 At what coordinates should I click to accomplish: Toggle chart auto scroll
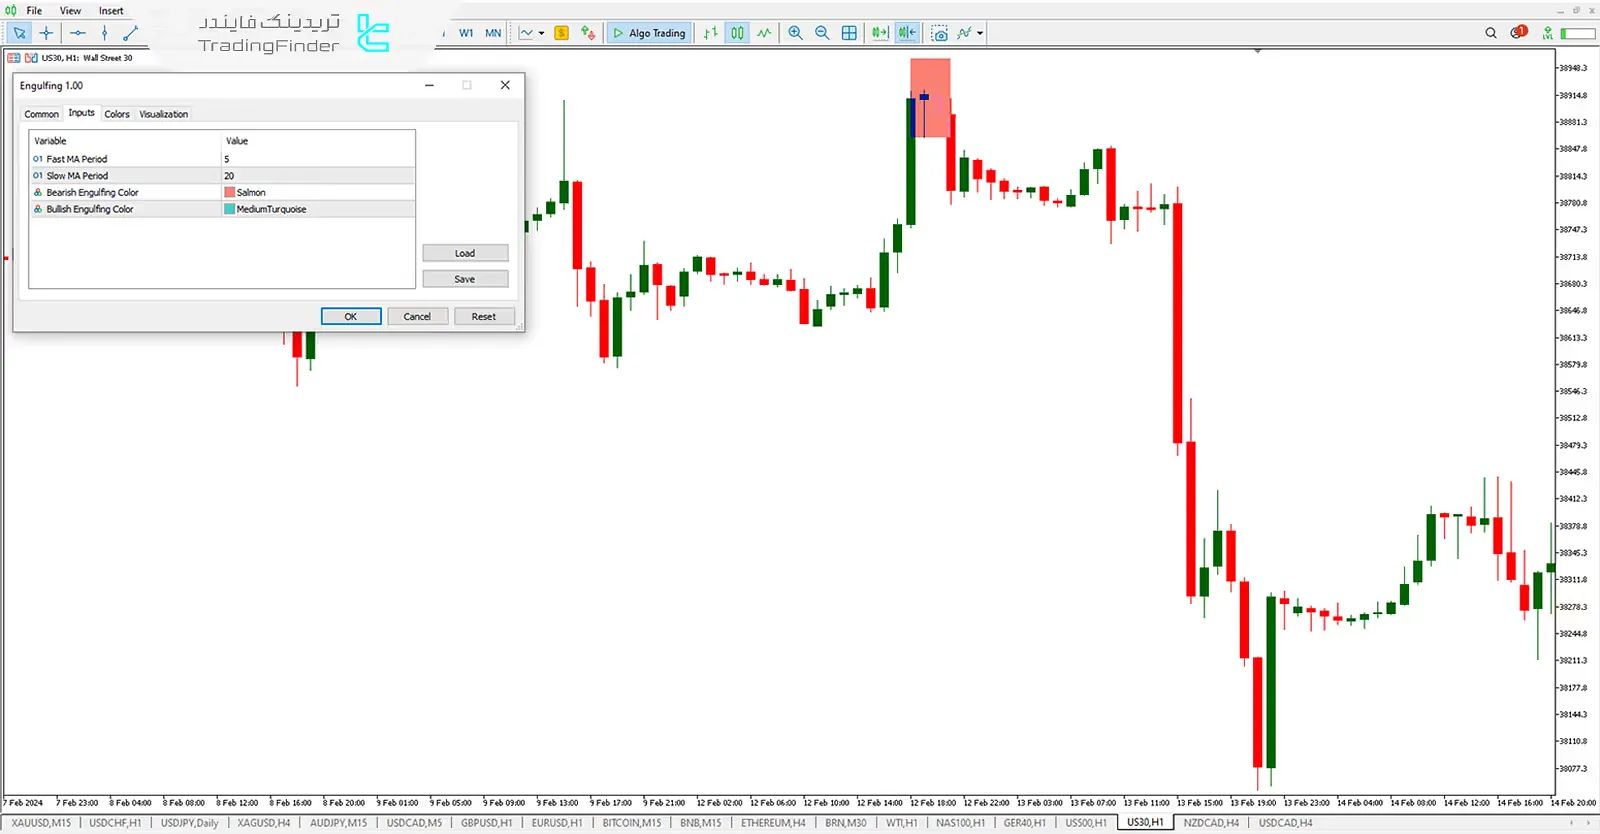(x=879, y=33)
